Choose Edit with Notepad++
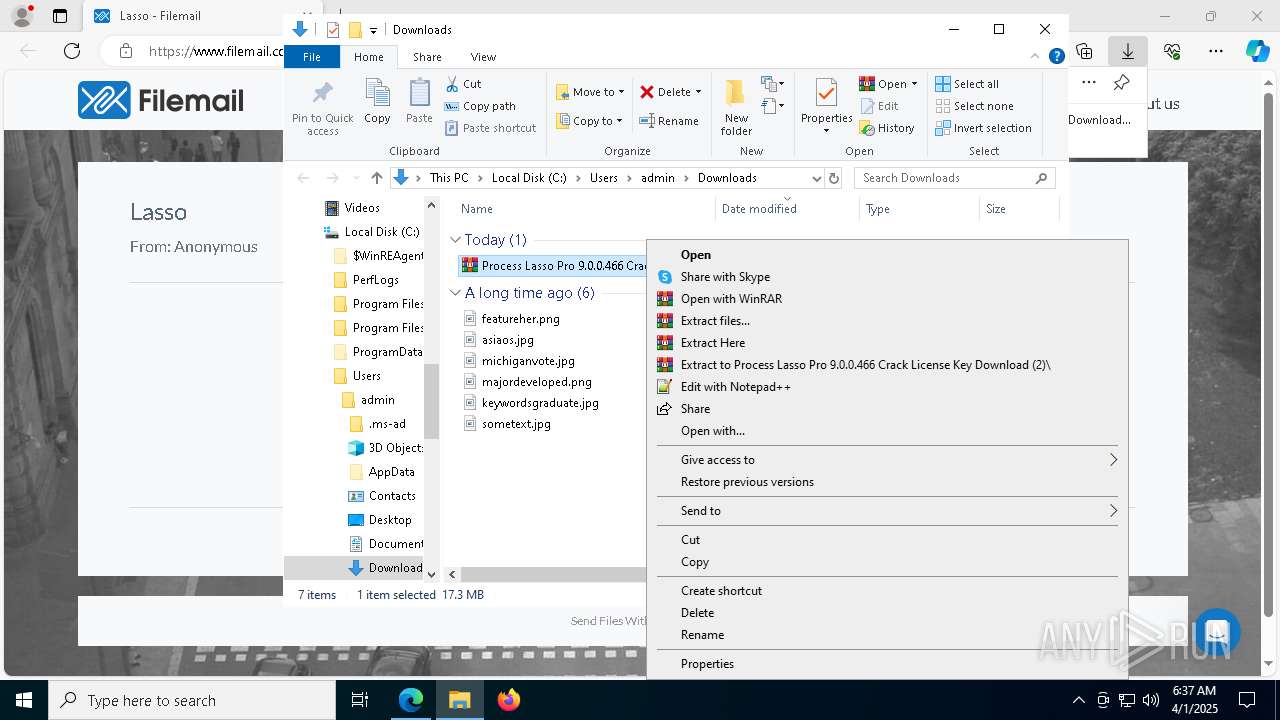The width and height of the screenshot is (1280, 720). 886,387
